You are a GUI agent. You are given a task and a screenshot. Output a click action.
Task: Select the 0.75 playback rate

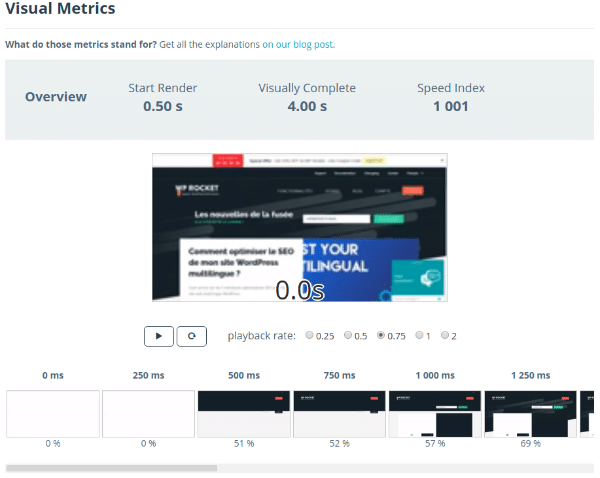click(381, 336)
